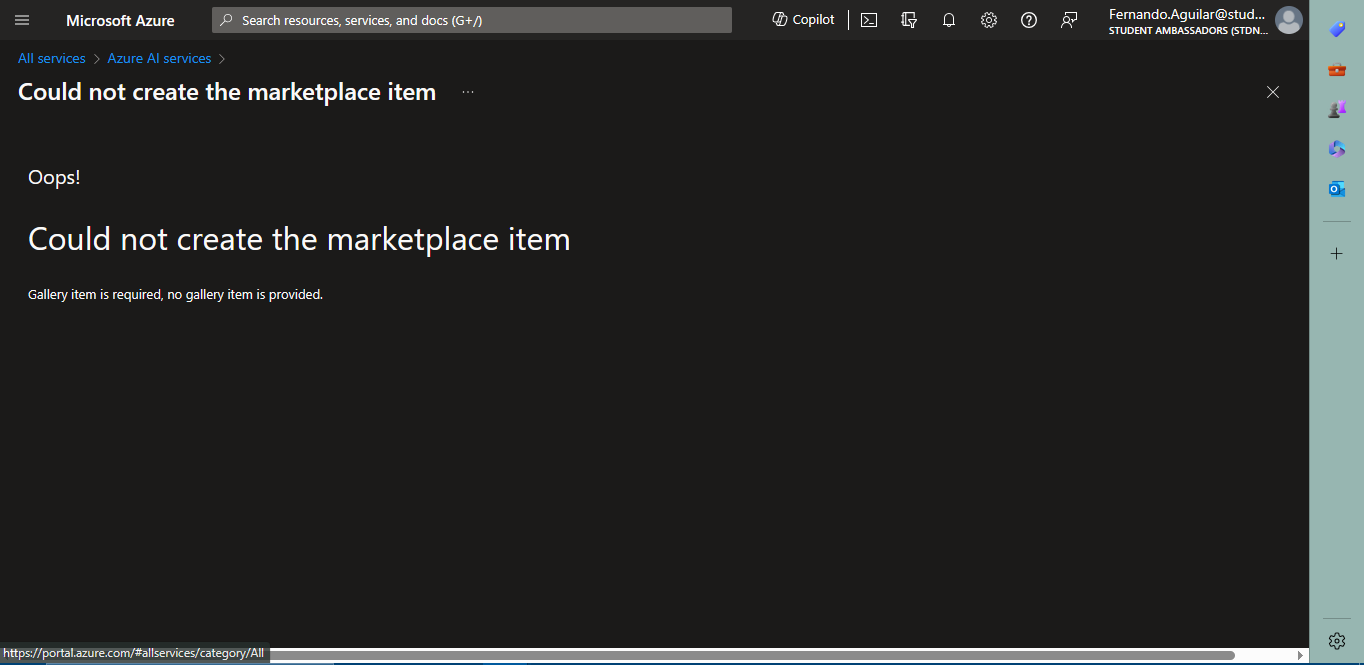Open Azure Cloud Shell terminal
Image resolution: width=1364 pixels, height=665 pixels.
868,19
